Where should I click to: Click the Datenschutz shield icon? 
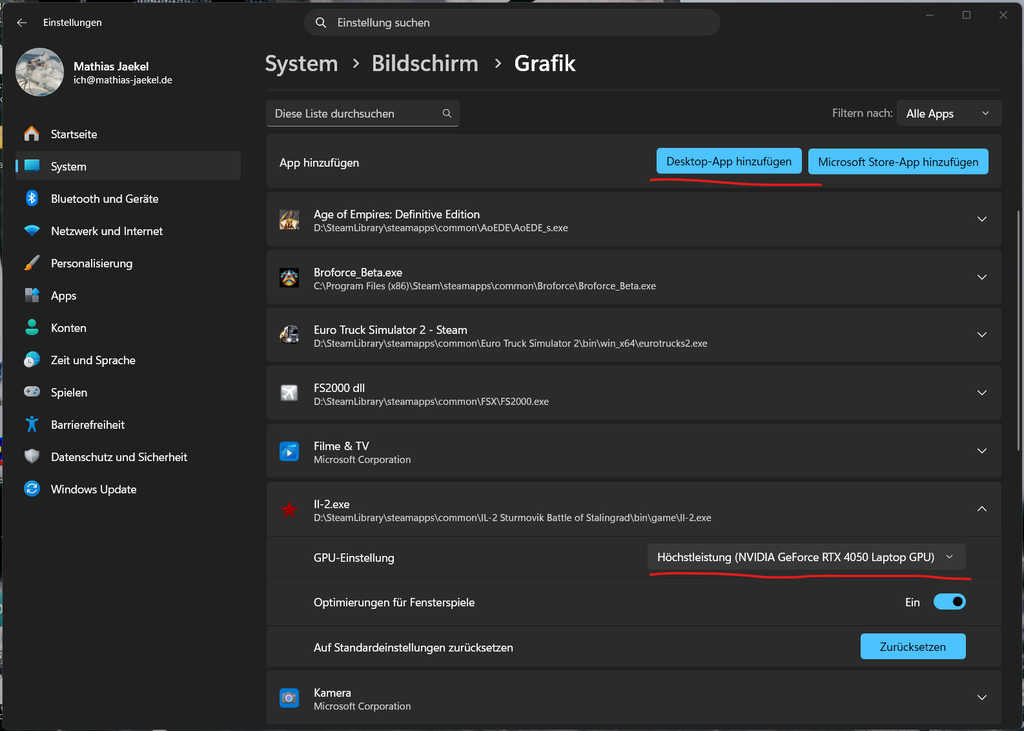click(31, 457)
